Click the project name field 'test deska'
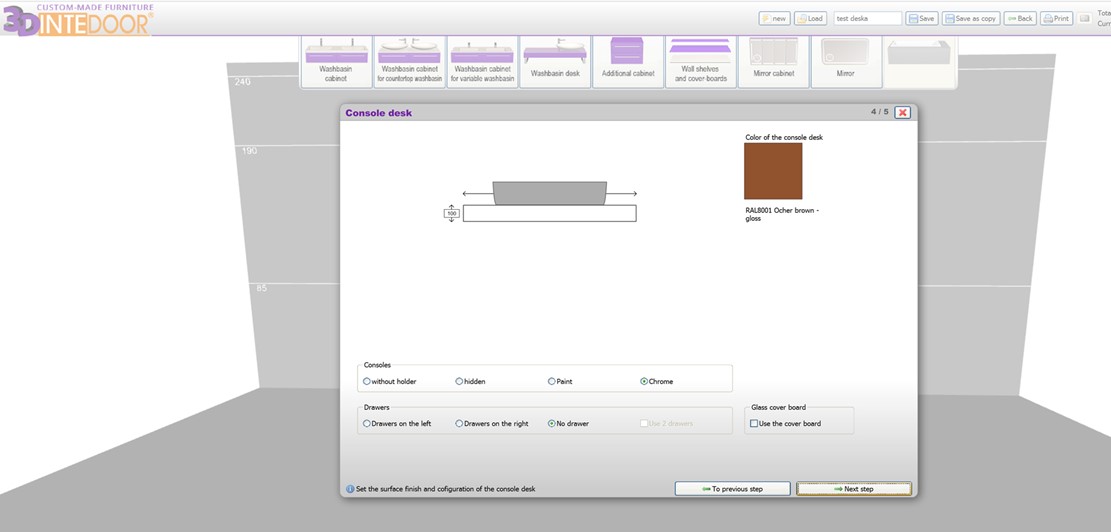 [x=867, y=18]
